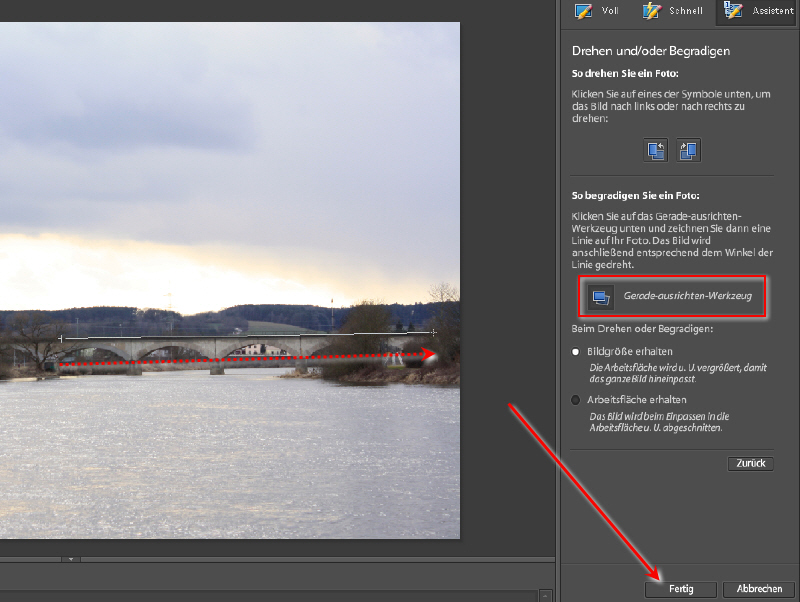
Task: Collapse the bottom panel via the divider handle
Action: (71, 559)
